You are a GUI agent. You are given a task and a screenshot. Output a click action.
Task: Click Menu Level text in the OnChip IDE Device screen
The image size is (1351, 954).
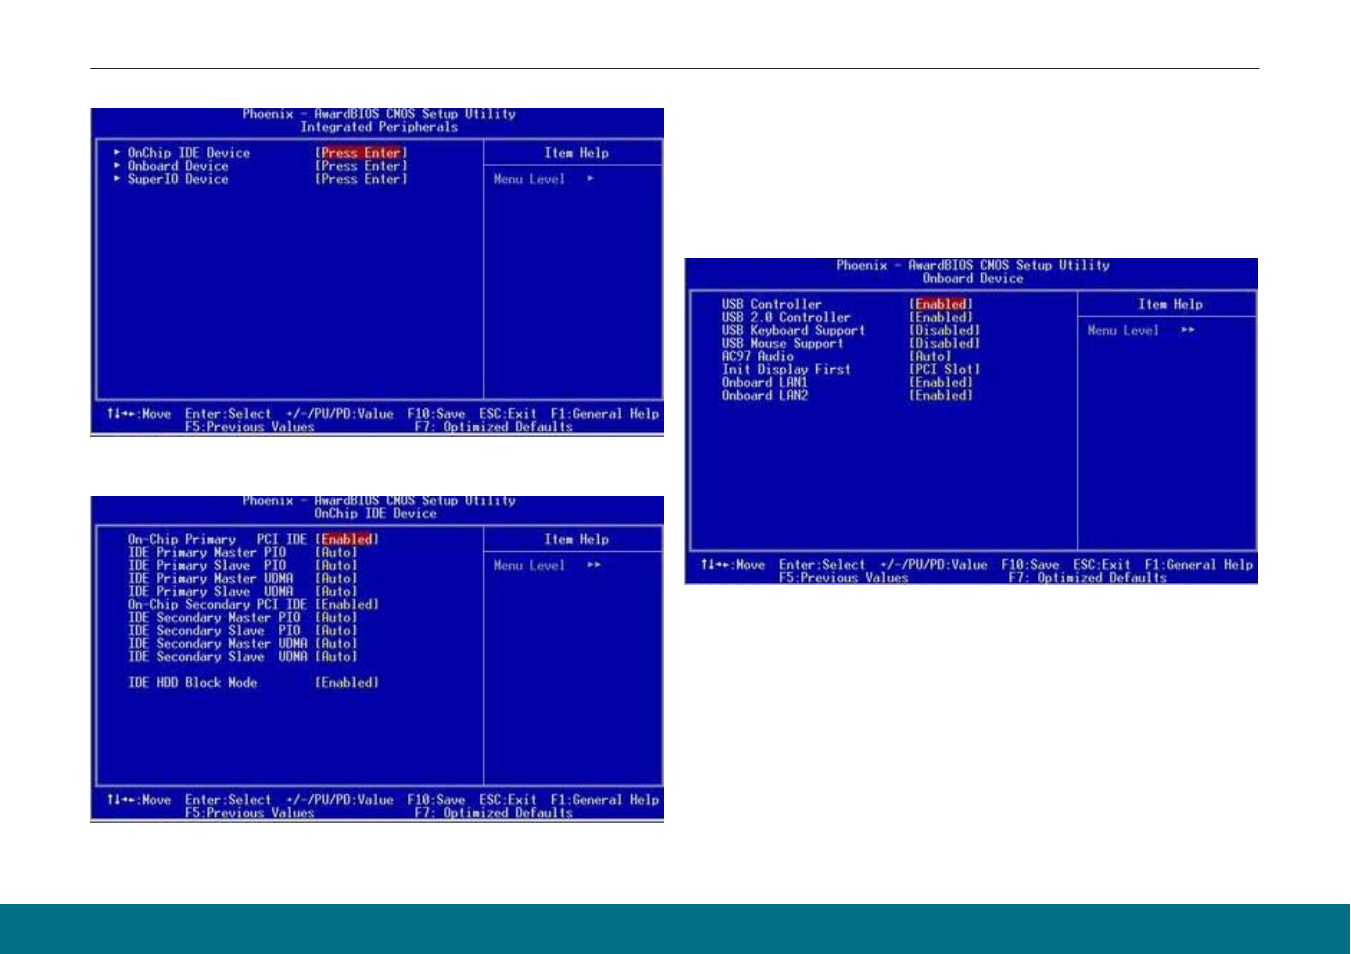point(529,565)
